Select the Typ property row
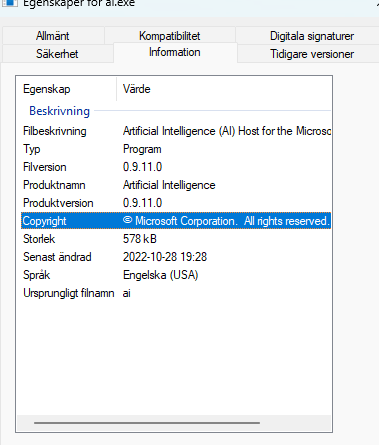The width and height of the screenshot is (379, 445). tap(176, 149)
